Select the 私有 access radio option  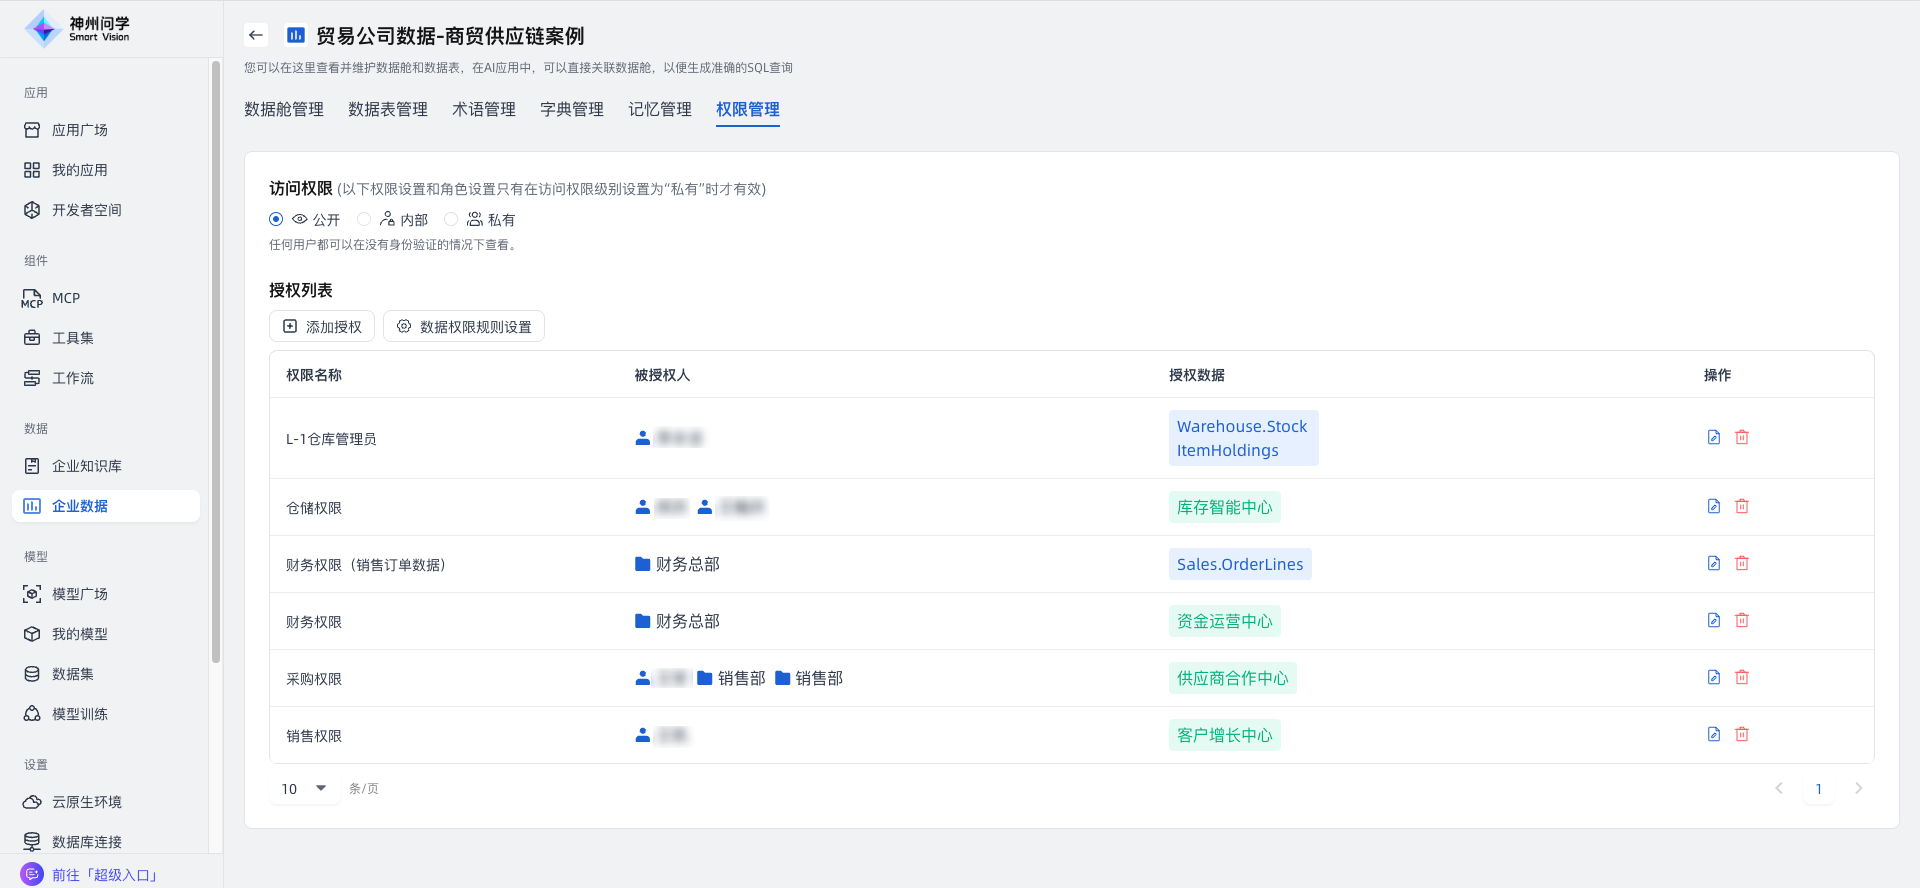pos(451,219)
